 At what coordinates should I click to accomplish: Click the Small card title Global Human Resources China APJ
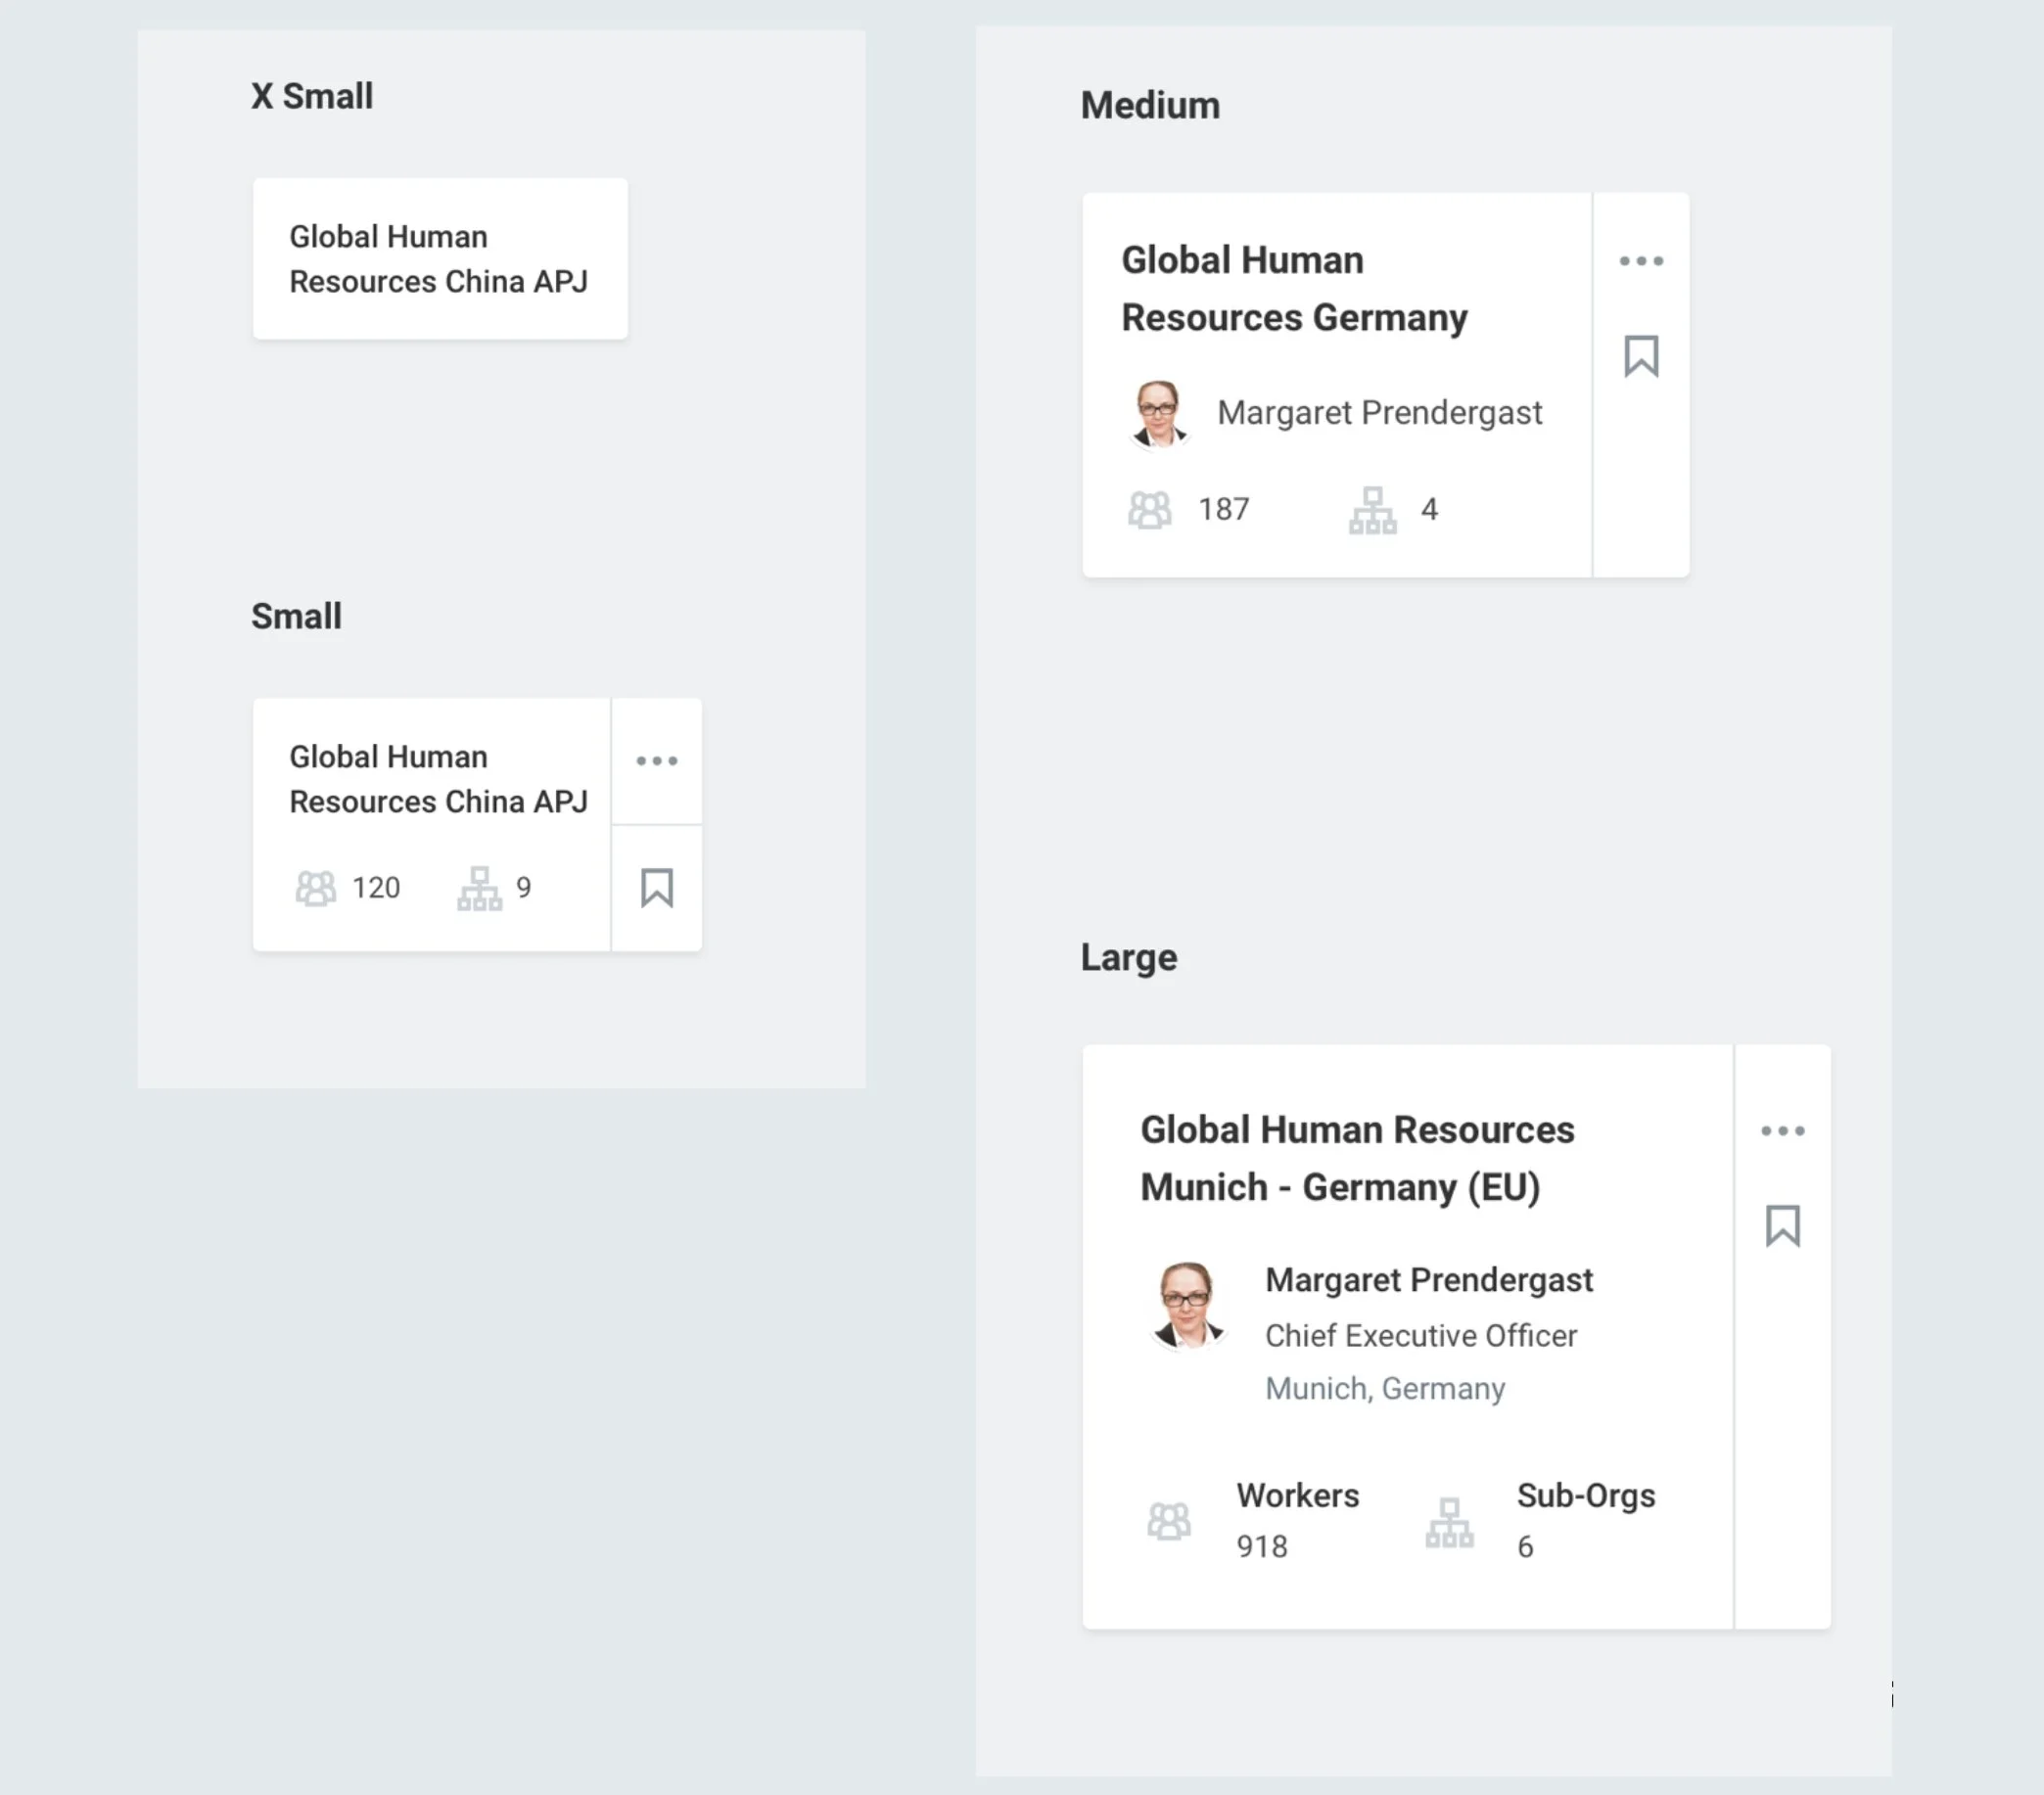[438, 779]
